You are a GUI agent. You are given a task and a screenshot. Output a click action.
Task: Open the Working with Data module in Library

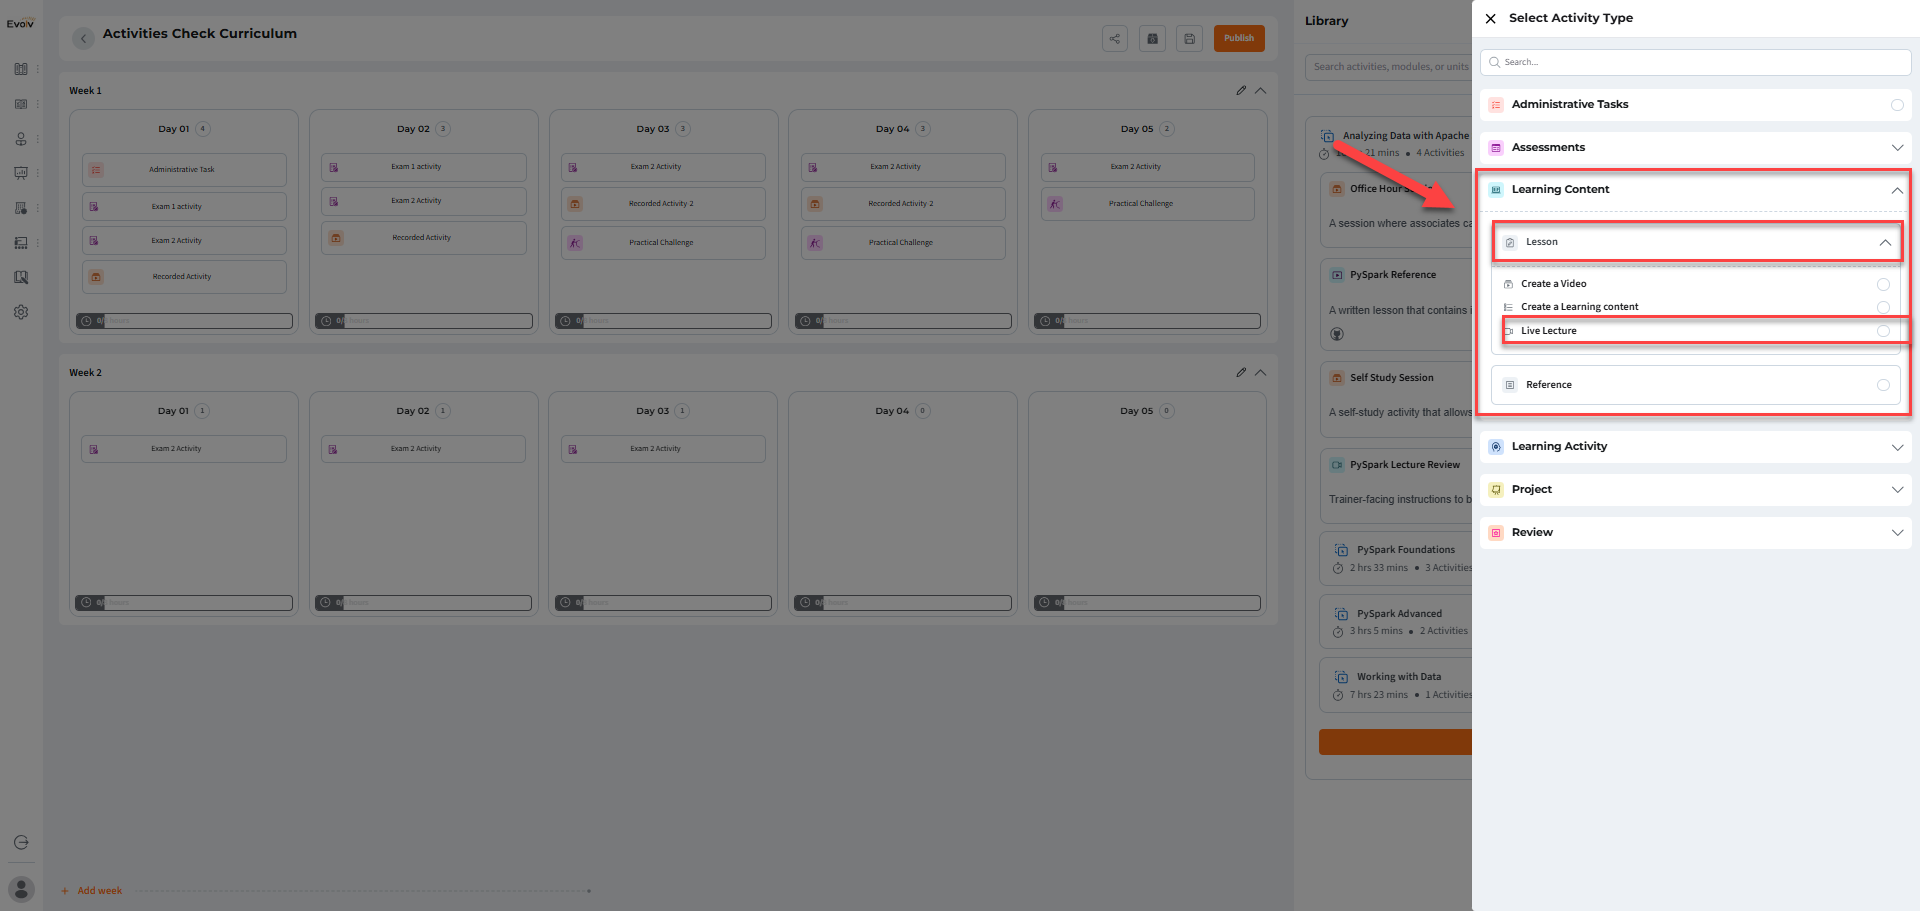[1396, 685]
